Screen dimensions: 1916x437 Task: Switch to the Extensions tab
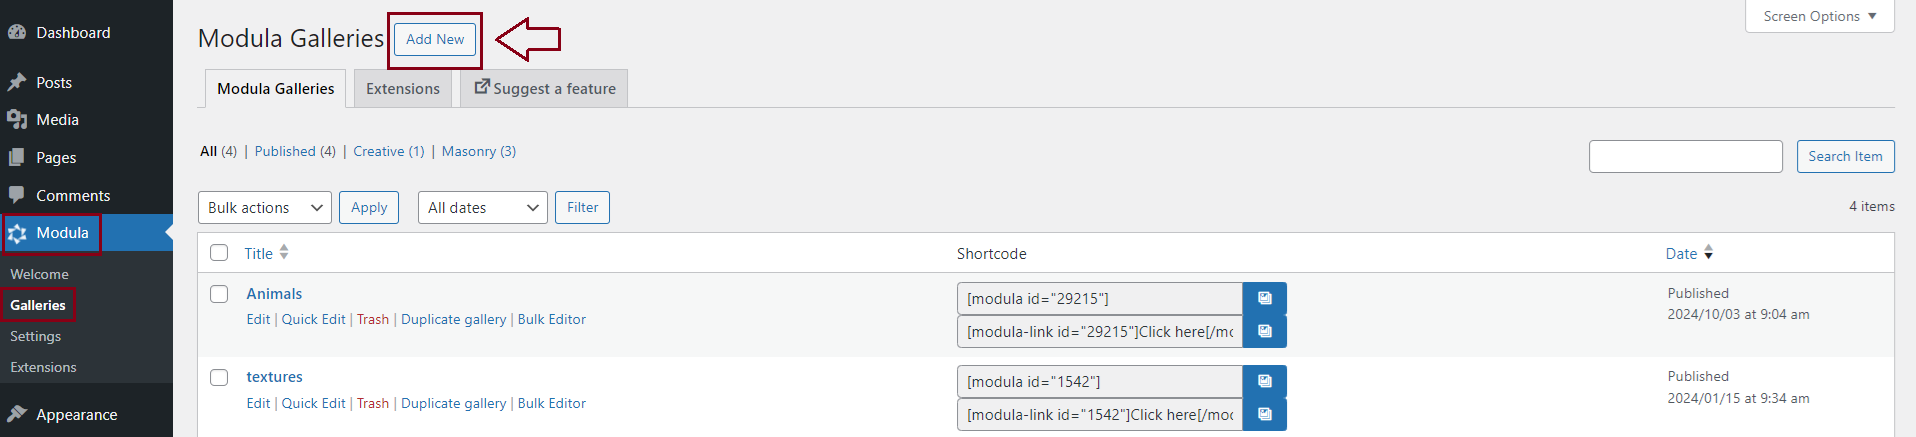click(402, 89)
